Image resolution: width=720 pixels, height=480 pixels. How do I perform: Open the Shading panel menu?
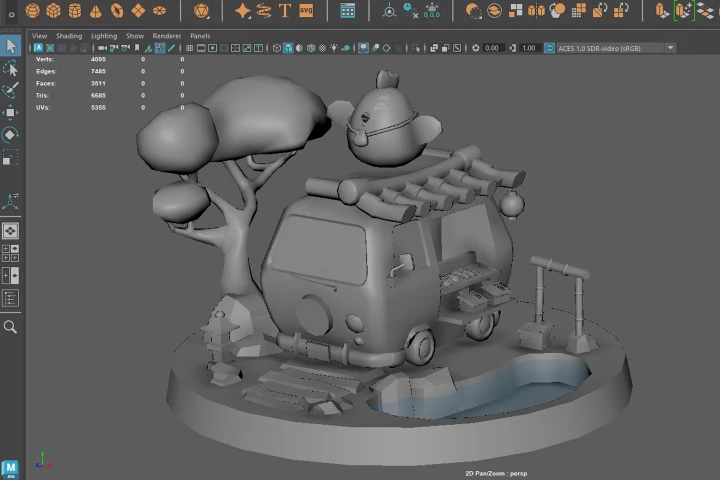(x=69, y=36)
